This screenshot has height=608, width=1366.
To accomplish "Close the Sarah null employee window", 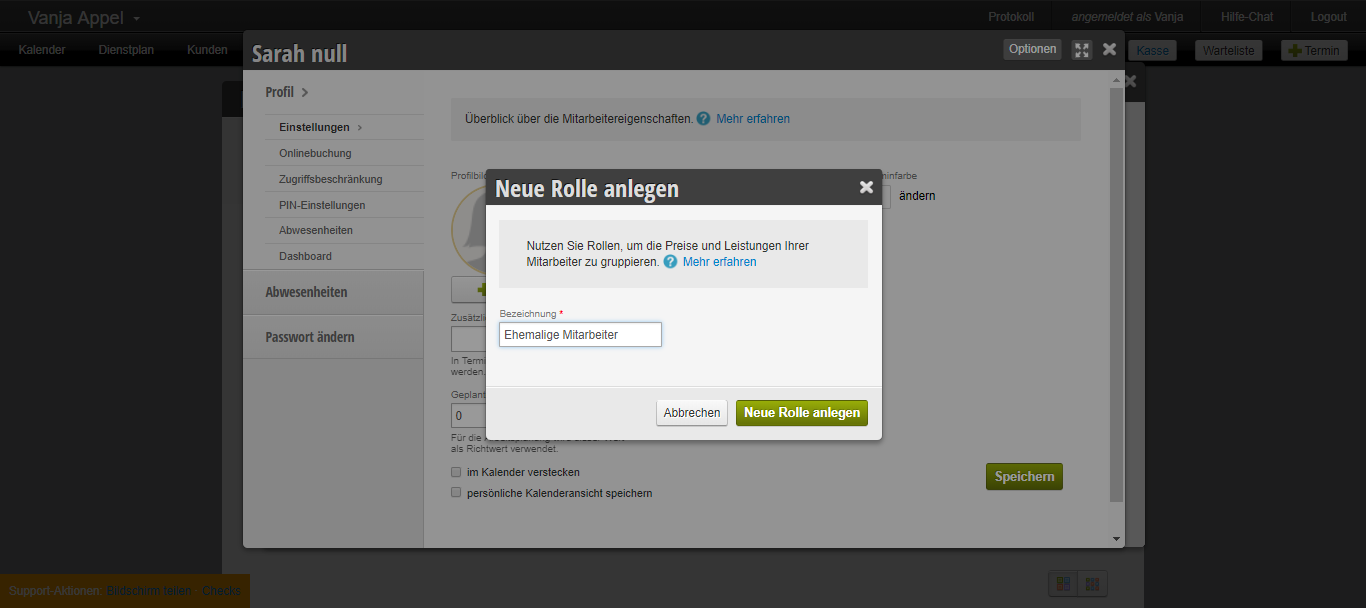I will [x=1109, y=49].
